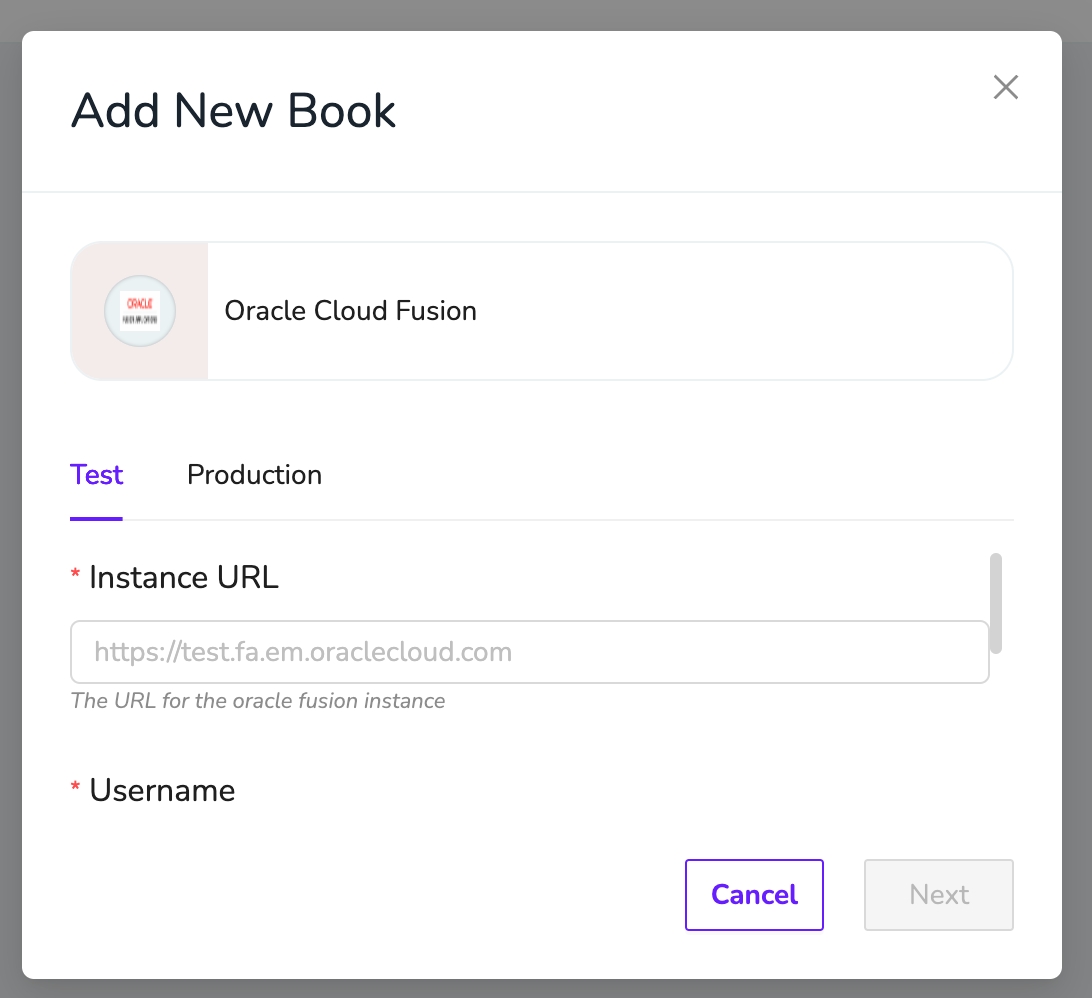Focus the Instance URL input field
Image resolution: width=1092 pixels, height=998 pixels.
click(529, 652)
